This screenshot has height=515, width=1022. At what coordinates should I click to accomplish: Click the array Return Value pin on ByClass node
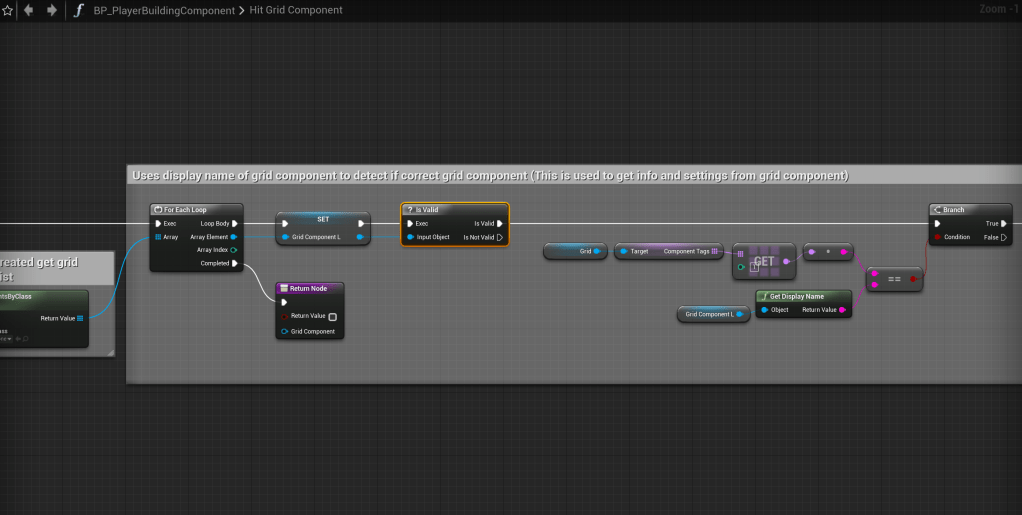point(80,319)
